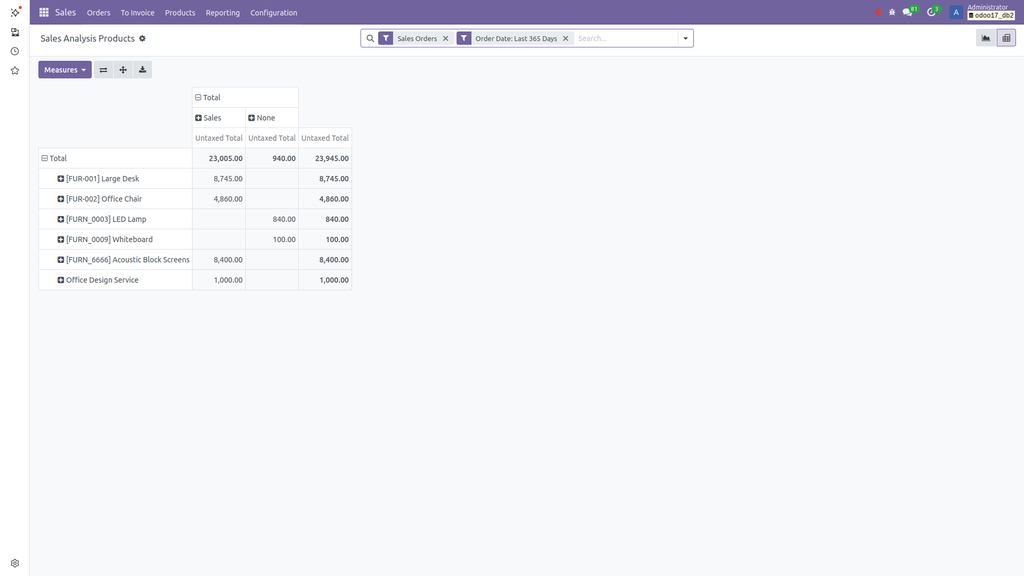Open the activities clock icon
Viewport: 1024px width, 576px height.
(932, 13)
